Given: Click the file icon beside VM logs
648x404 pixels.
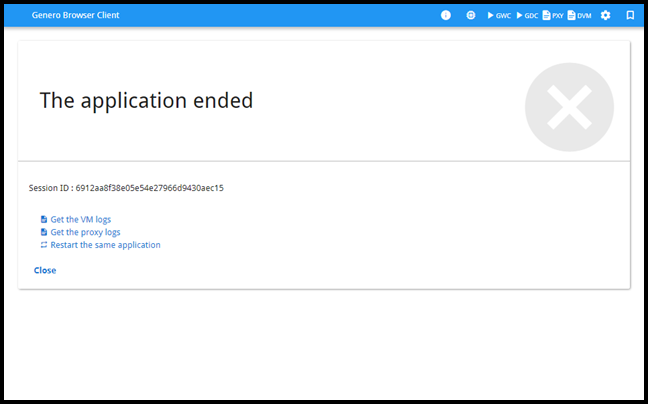Looking at the screenshot, I should [44, 219].
